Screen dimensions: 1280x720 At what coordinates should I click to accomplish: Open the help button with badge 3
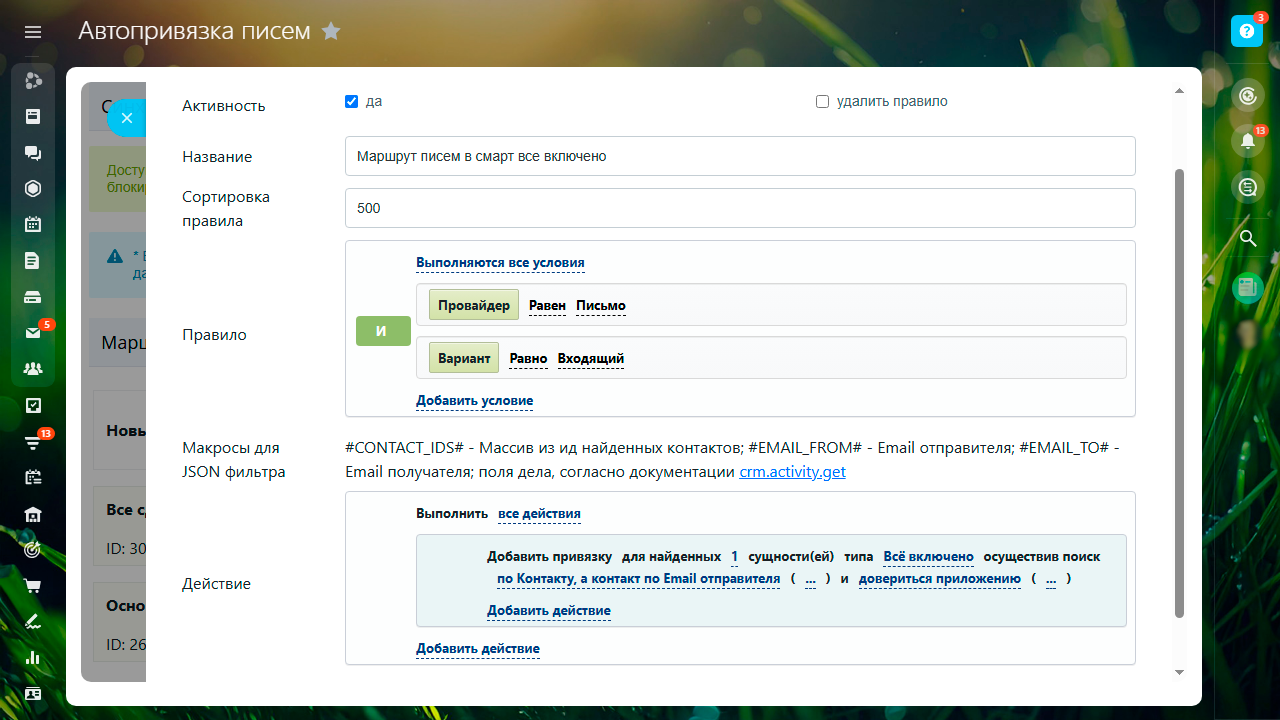tap(1247, 31)
